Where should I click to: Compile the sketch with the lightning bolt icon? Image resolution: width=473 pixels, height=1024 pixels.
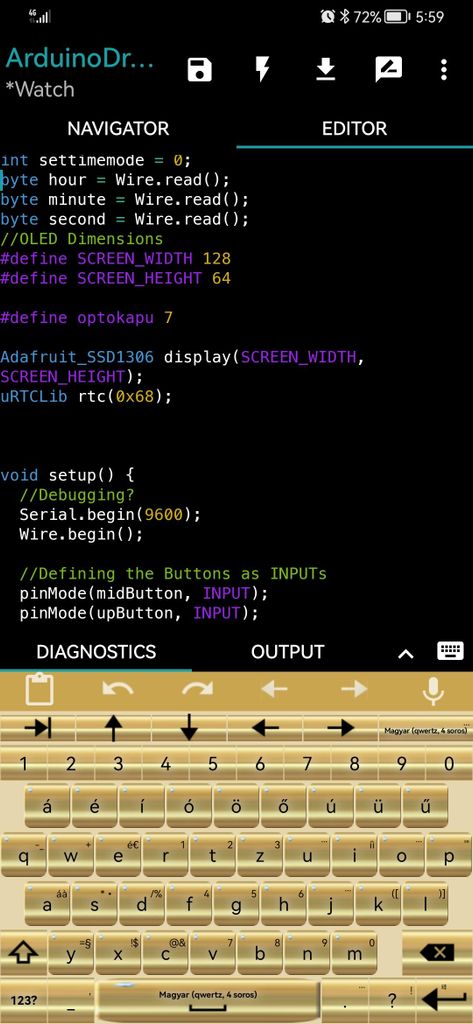point(263,69)
